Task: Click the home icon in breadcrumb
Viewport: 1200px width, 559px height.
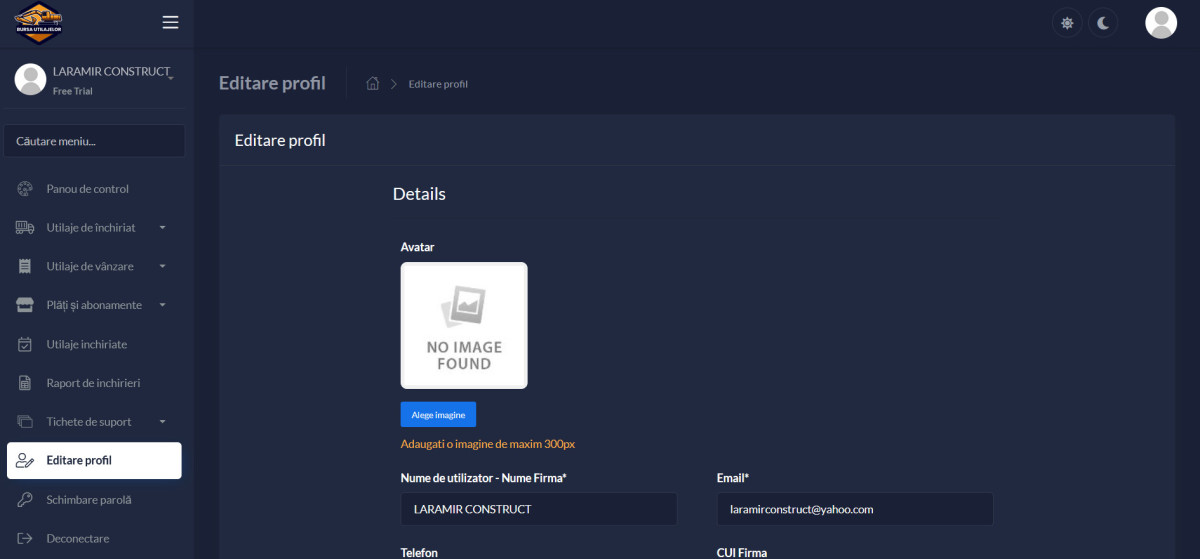Action: [x=373, y=84]
